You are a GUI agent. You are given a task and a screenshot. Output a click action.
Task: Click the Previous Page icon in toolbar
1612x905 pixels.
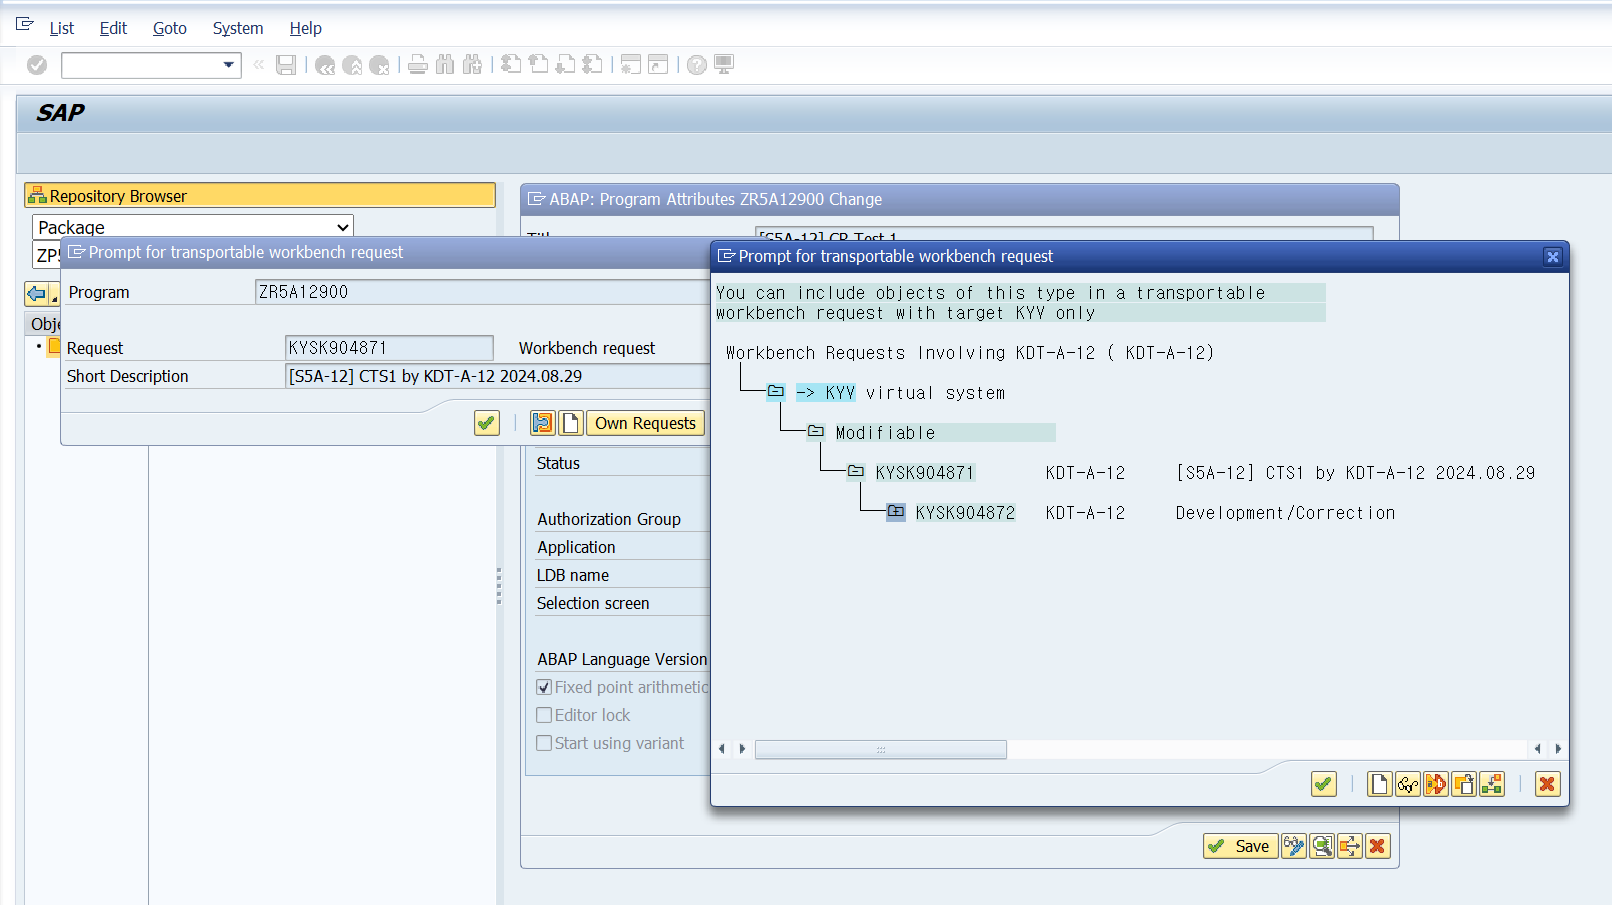(538, 65)
